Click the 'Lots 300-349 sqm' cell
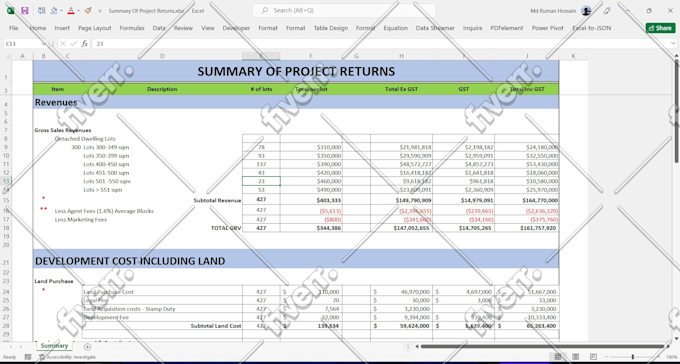The image size is (680, 364). pyautogui.click(x=106, y=147)
